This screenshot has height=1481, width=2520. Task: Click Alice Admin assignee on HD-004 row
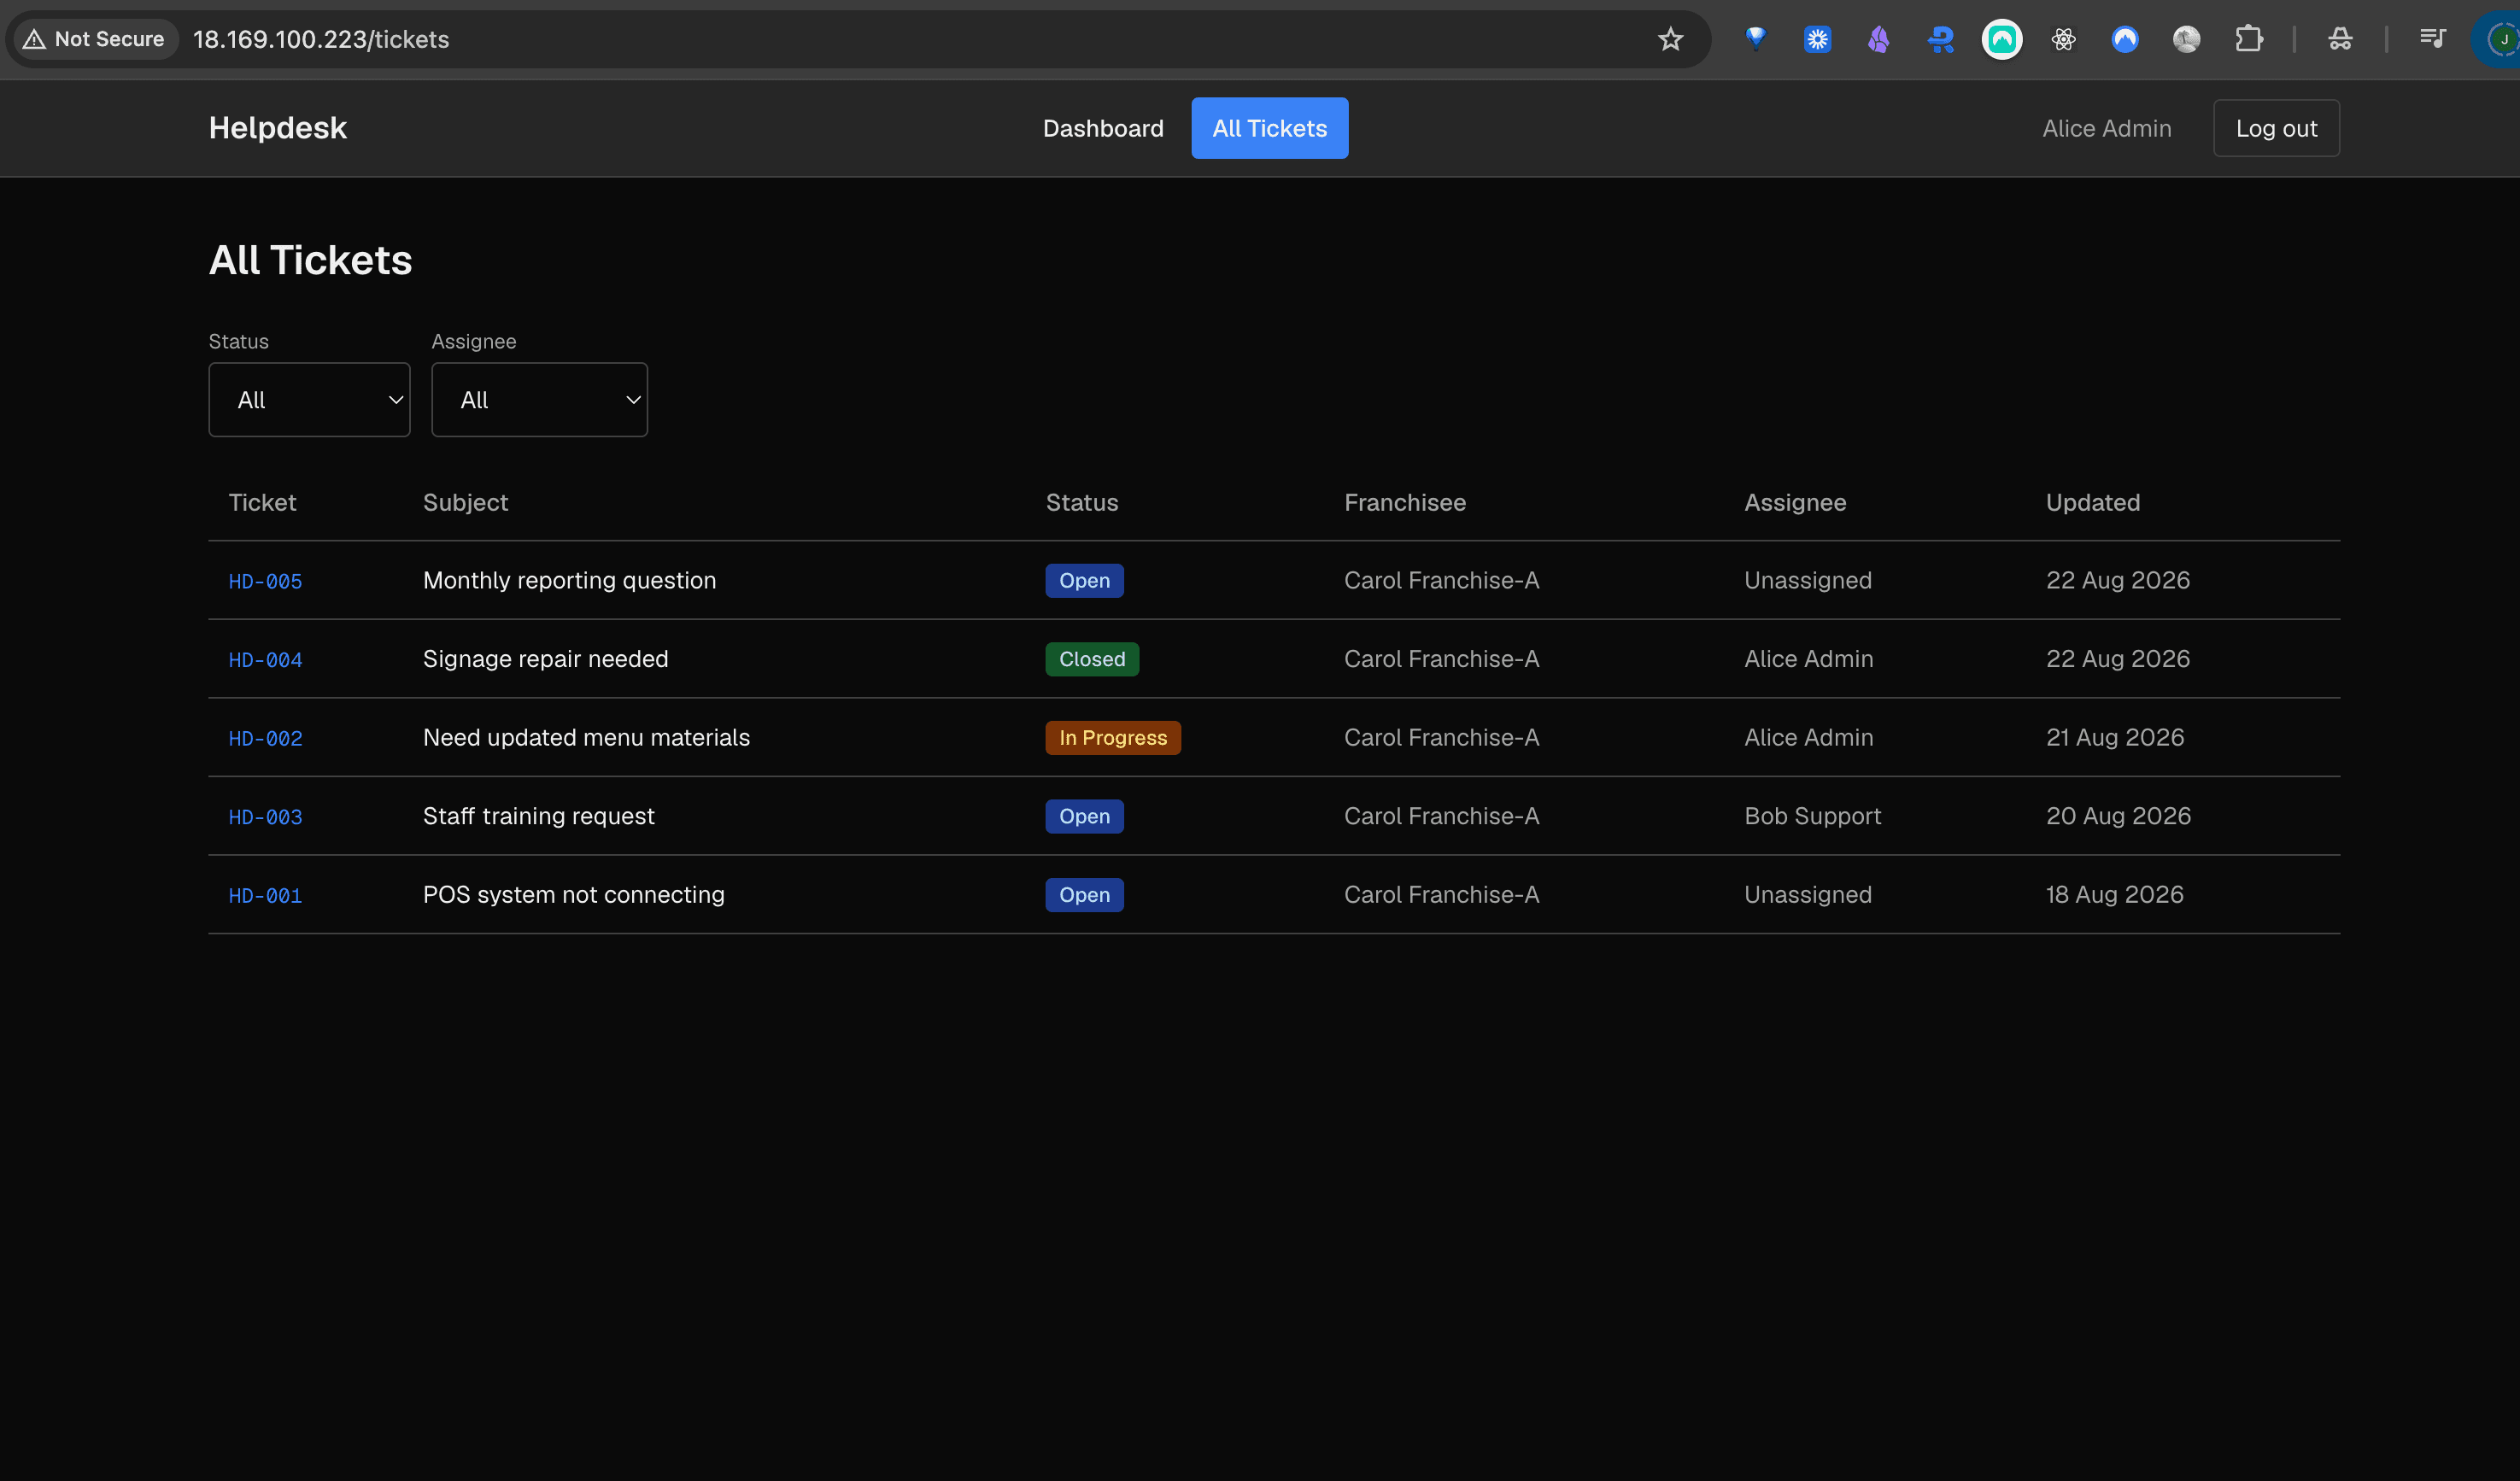[x=1808, y=659]
